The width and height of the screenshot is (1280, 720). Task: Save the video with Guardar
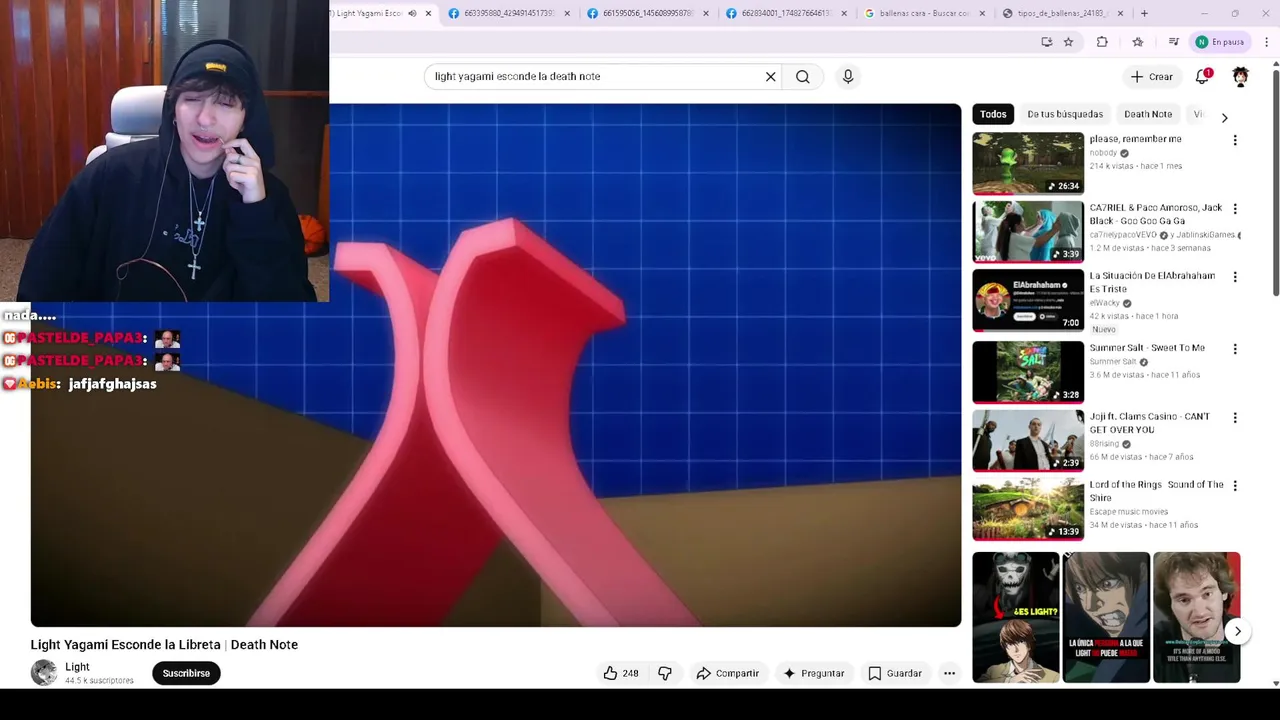pos(895,673)
